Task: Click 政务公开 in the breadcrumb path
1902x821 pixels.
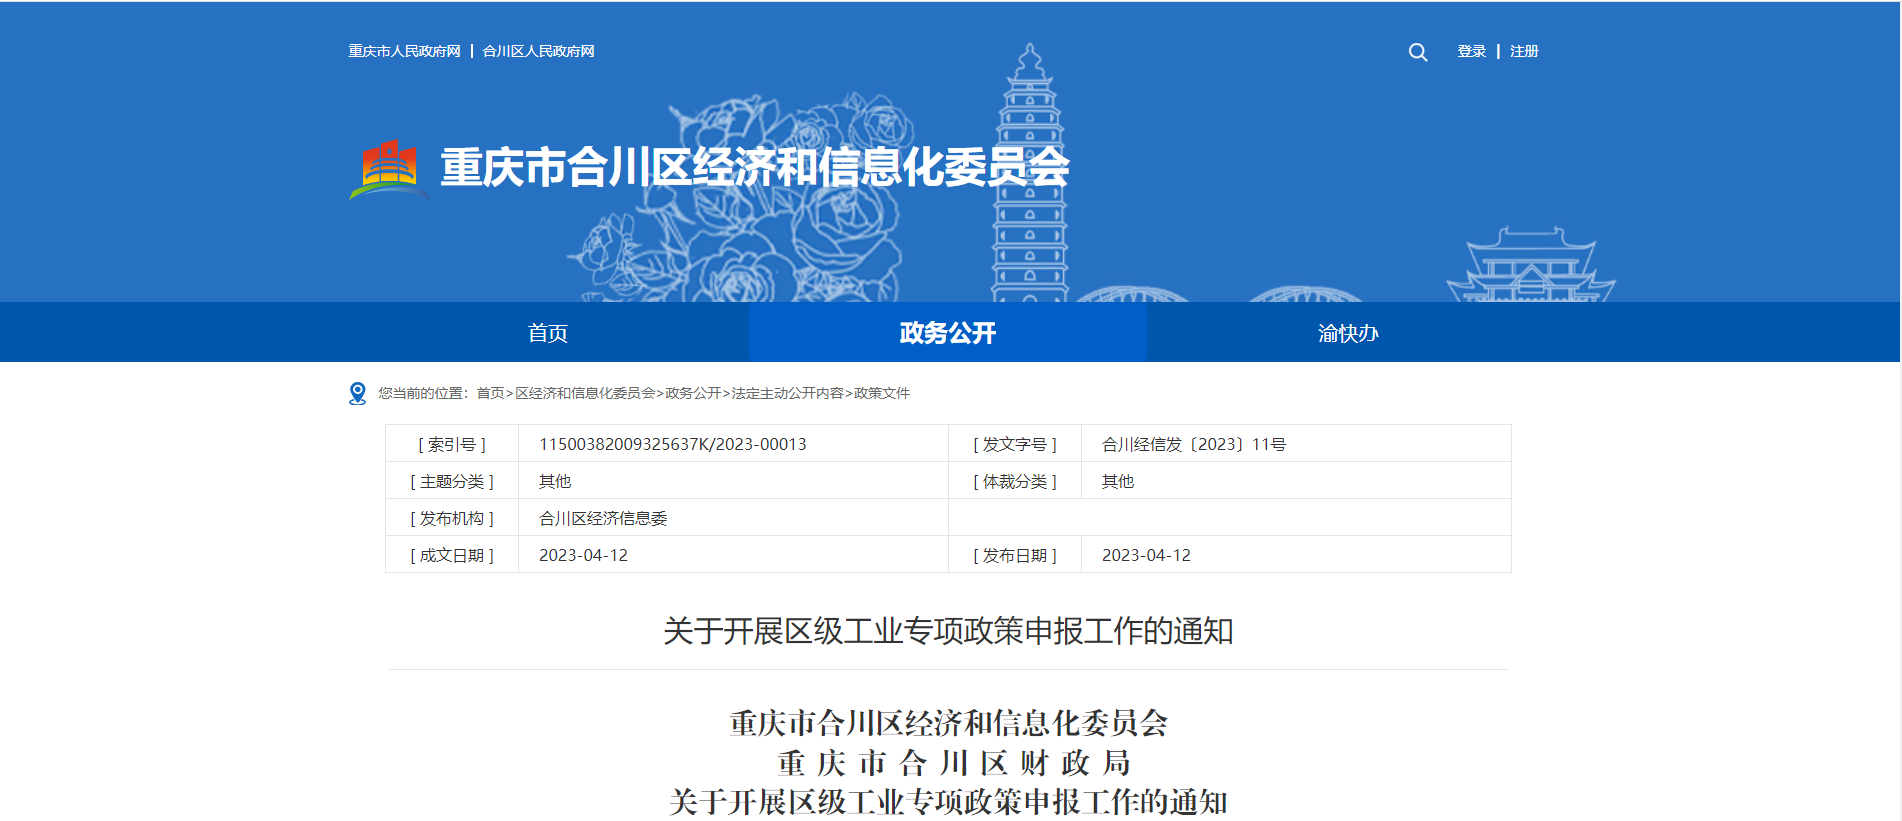Action: [x=693, y=394]
